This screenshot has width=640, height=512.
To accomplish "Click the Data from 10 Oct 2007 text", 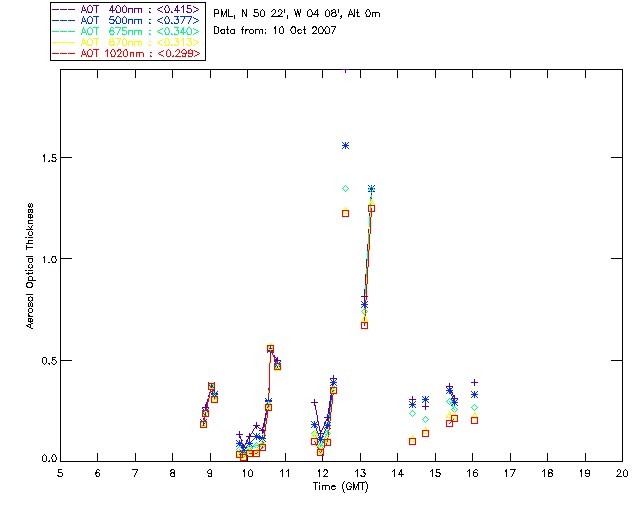I will pos(275,31).
